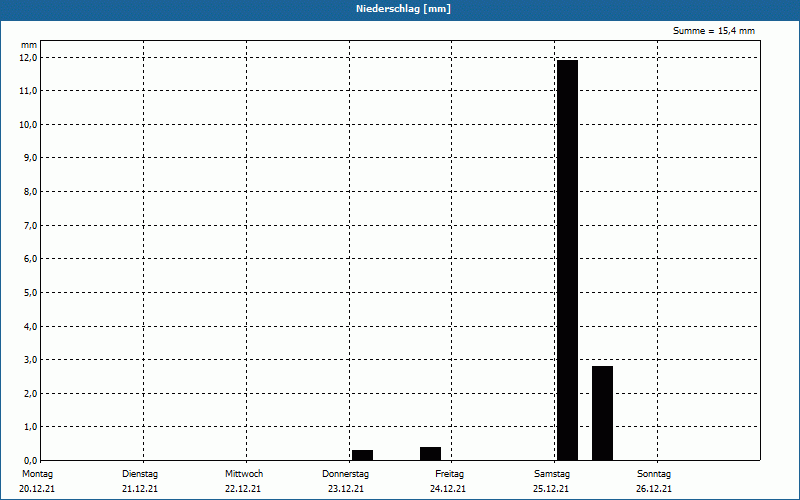
Task: Click the 3,0 y-axis value
Action: click(x=30, y=360)
